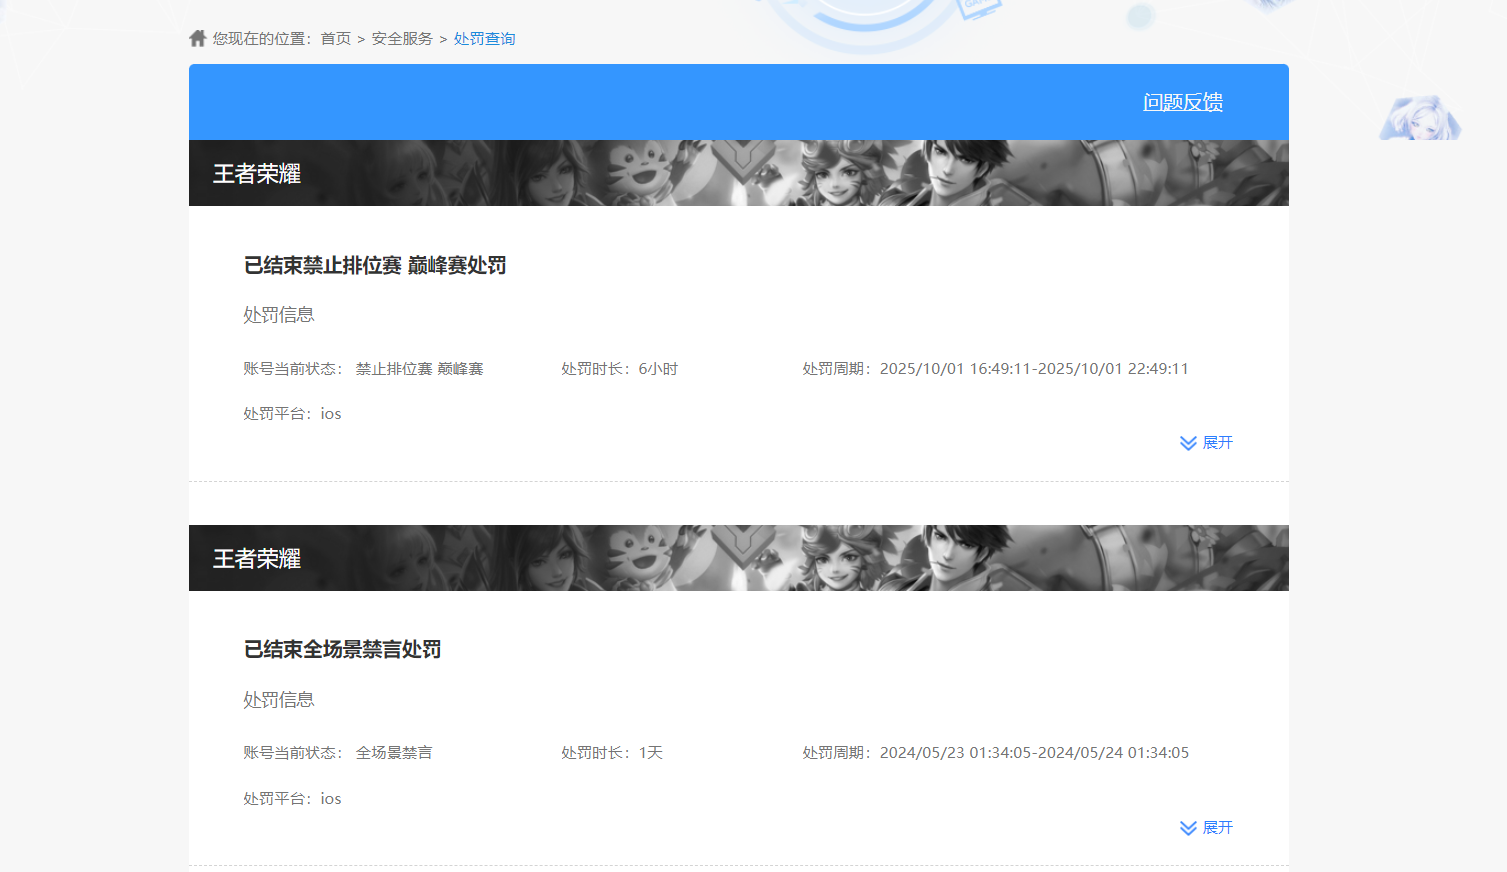The image size is (1507, 872).
Task: Click heading 已结束禁止排位赛 巅峰赛处罚
Action: coord(375,265)
